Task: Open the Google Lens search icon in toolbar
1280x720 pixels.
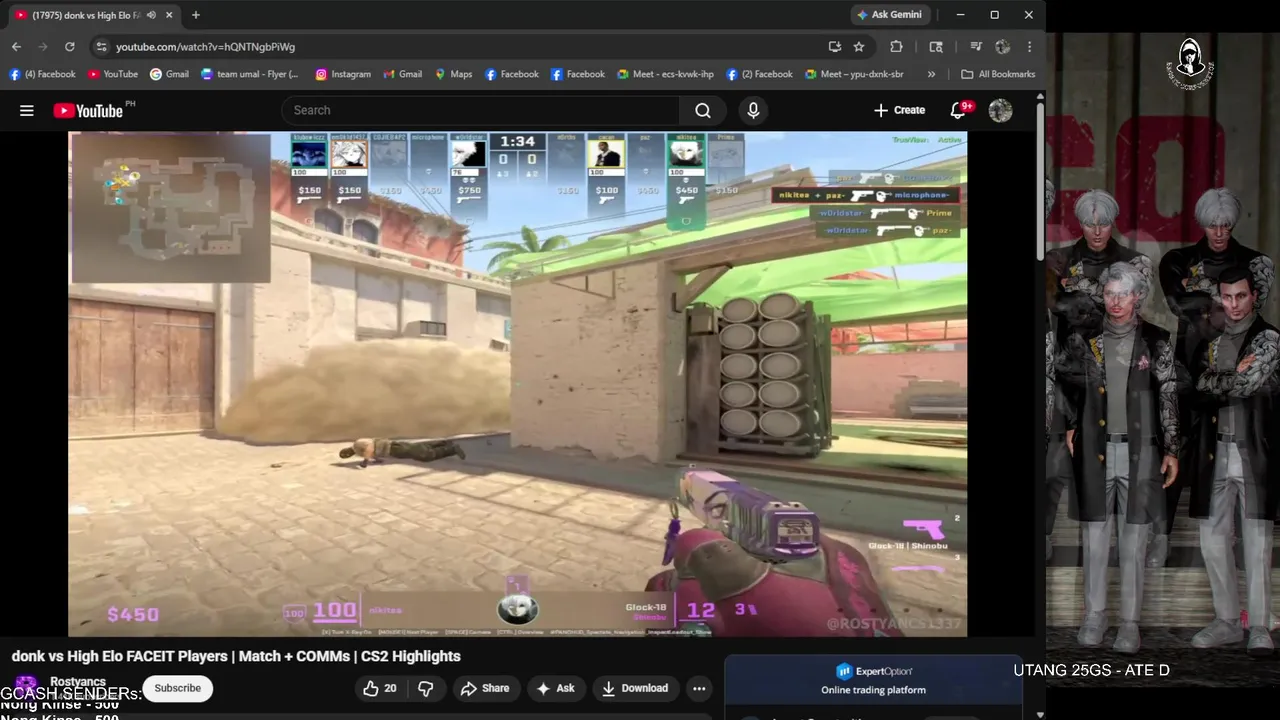Action: pos(936,46)
